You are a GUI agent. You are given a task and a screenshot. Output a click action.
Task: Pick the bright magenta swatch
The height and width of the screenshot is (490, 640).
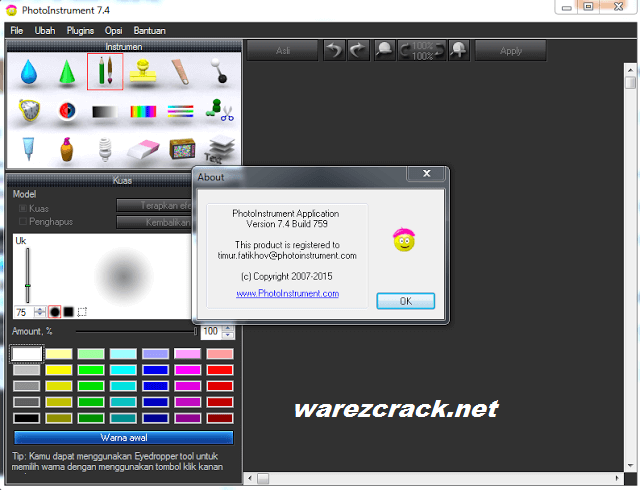pos(188,370)
